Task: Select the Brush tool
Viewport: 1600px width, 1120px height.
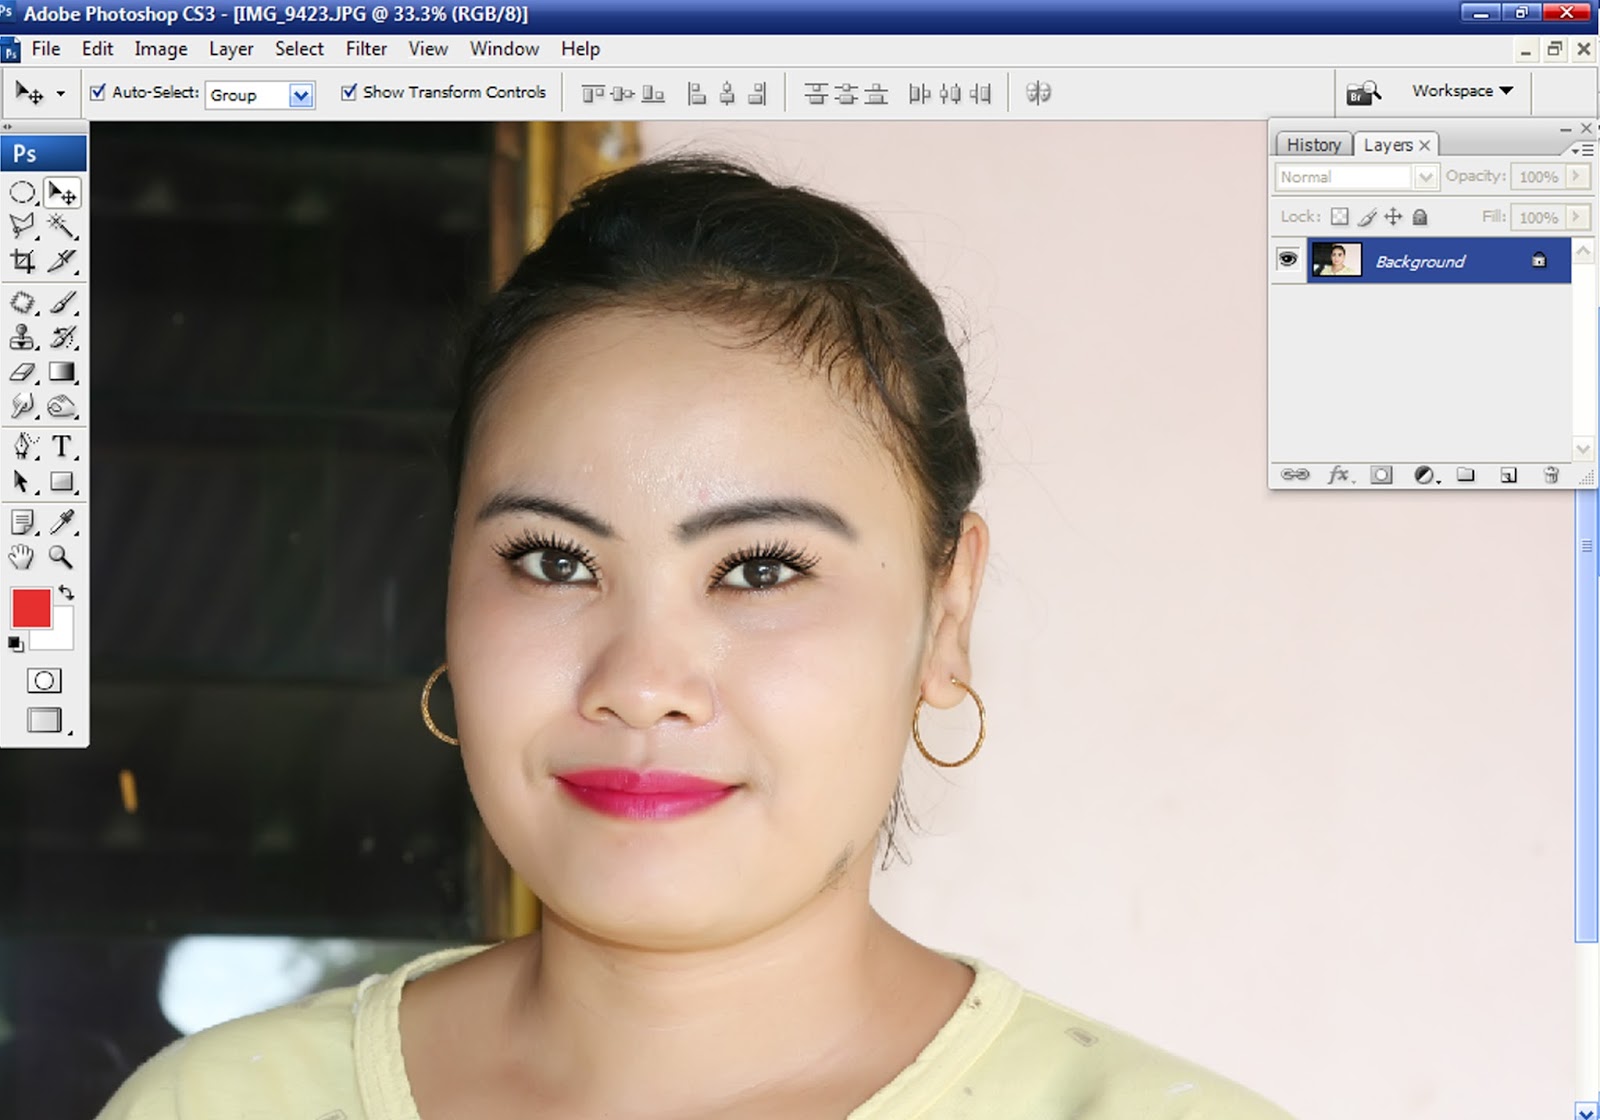Action: [x=62, y=302]
